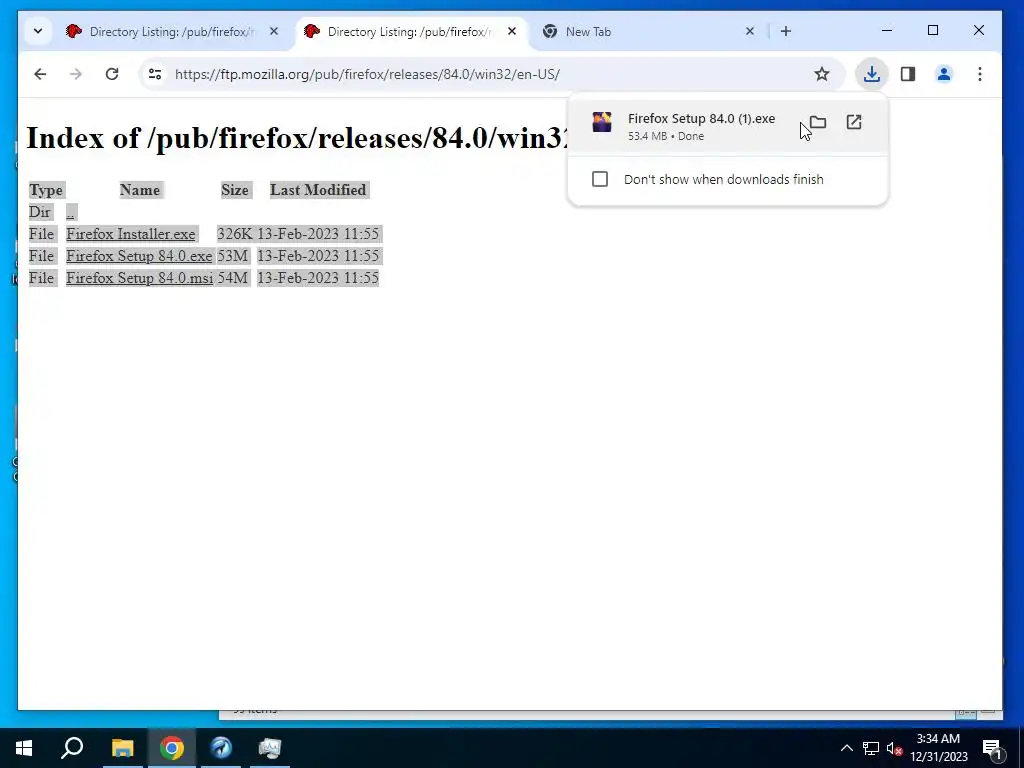The image size is (1024, 768).
Task: Click the 326K size cell
Action: coord(234,234)
